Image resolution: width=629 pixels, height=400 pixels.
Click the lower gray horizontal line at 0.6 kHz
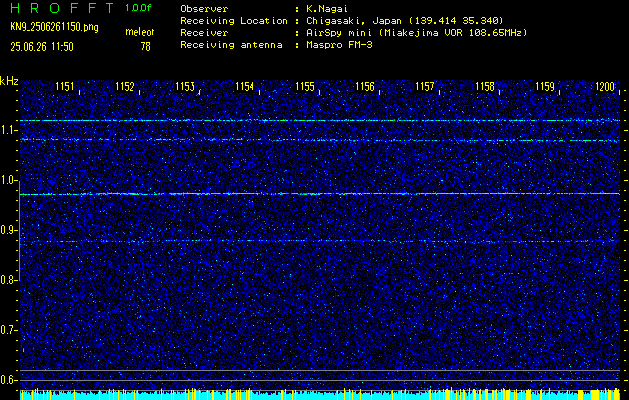click(320, 380)
